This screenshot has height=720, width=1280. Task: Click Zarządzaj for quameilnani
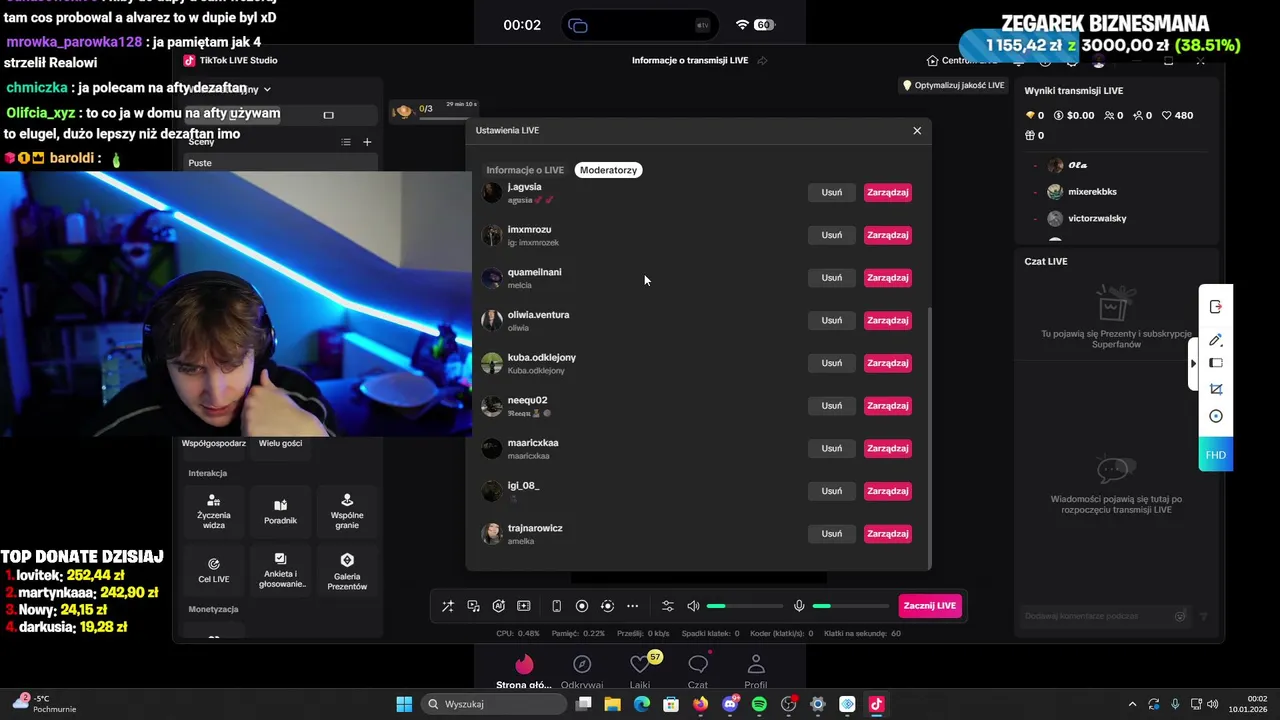coord(888,278)
